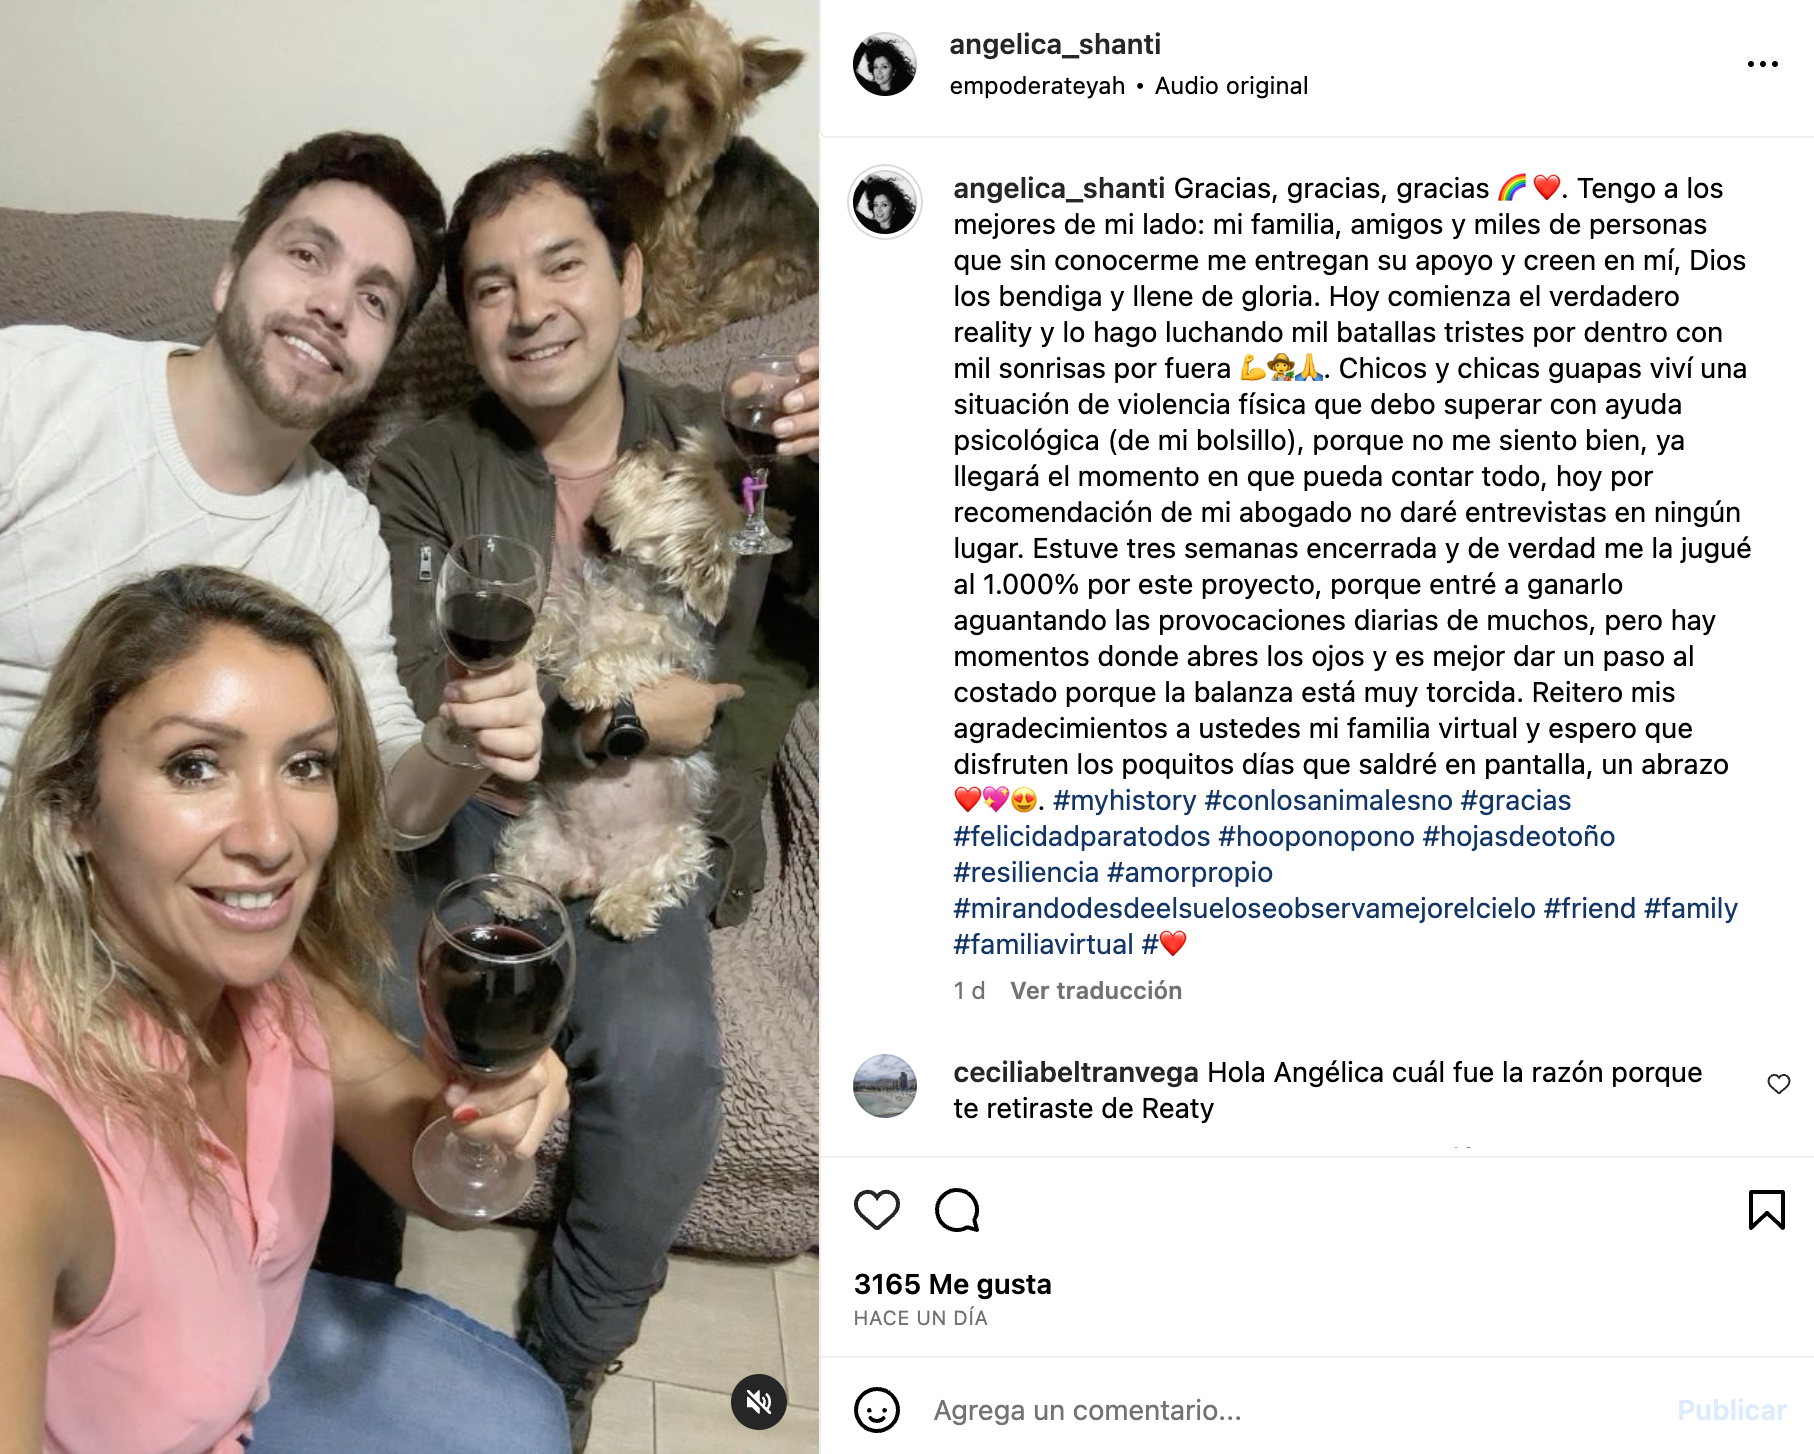Open the three-dots more options menu
The image size is (1814, 1454).
click(1762, 64)
